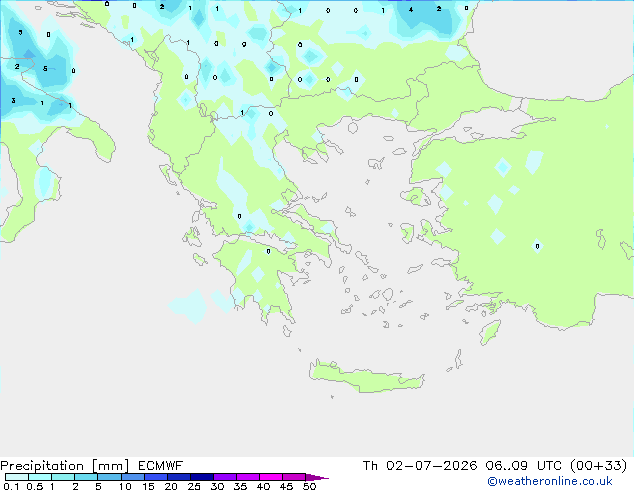Click the 5–10 mm legend swatch
The image size is (634, 490).
point(109,477)
